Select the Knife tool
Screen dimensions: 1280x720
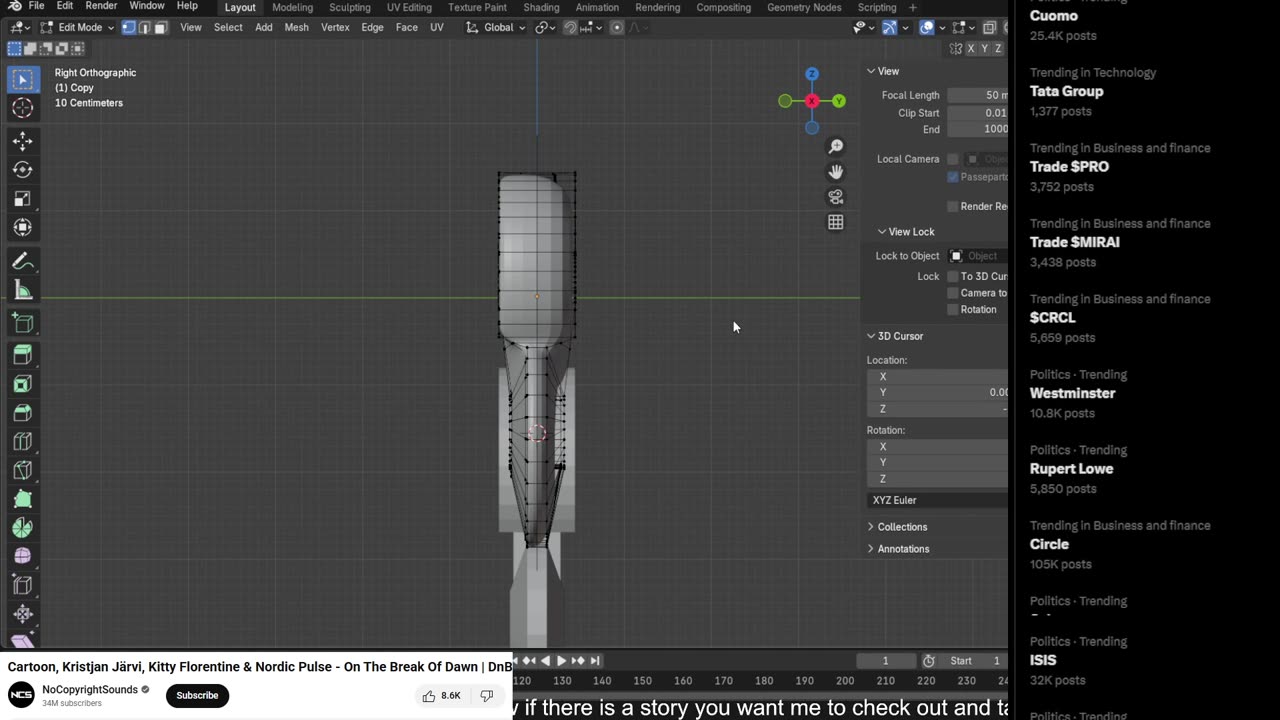(22, 470)
